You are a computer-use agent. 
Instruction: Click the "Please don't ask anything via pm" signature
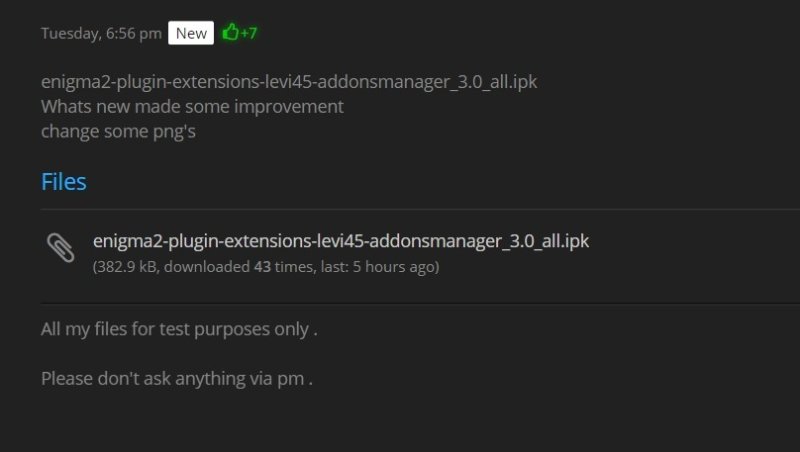[177, 379]
